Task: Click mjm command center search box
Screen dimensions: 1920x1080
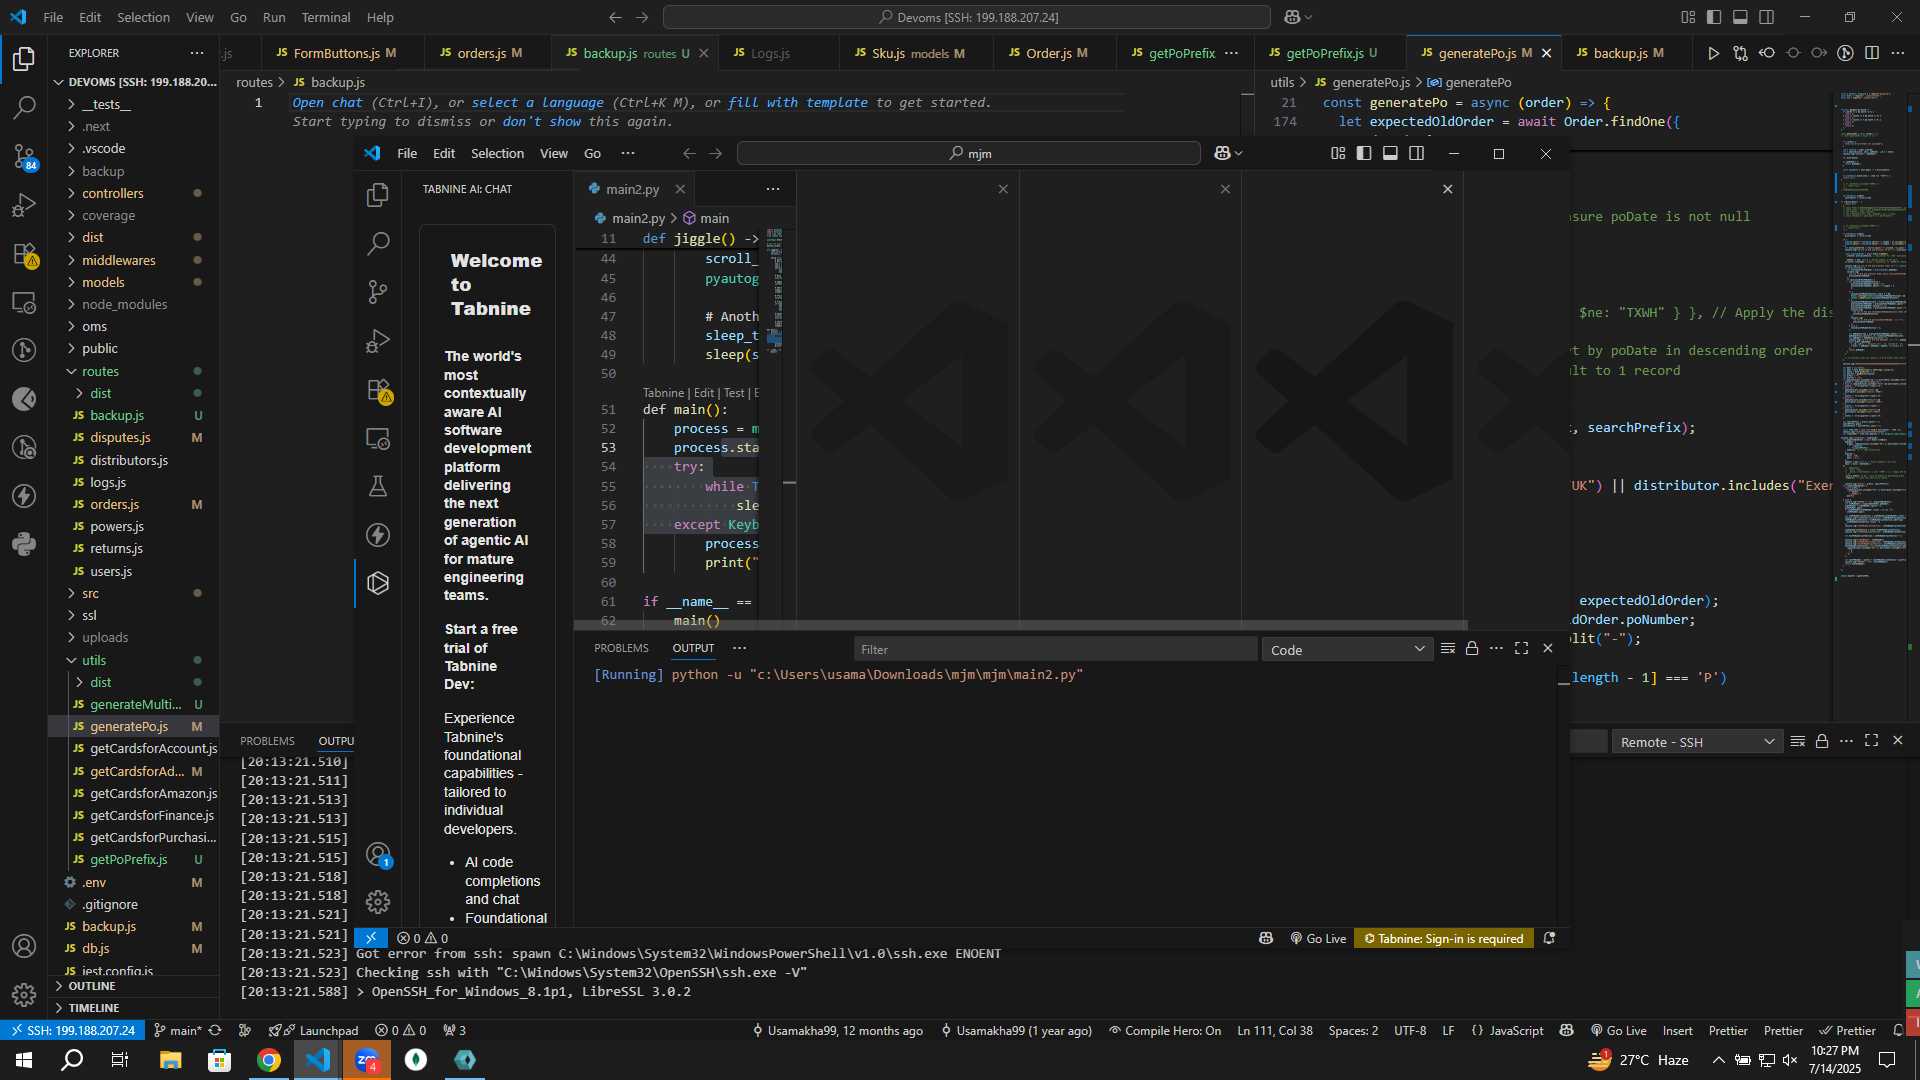Action: (x=968, y=153)
